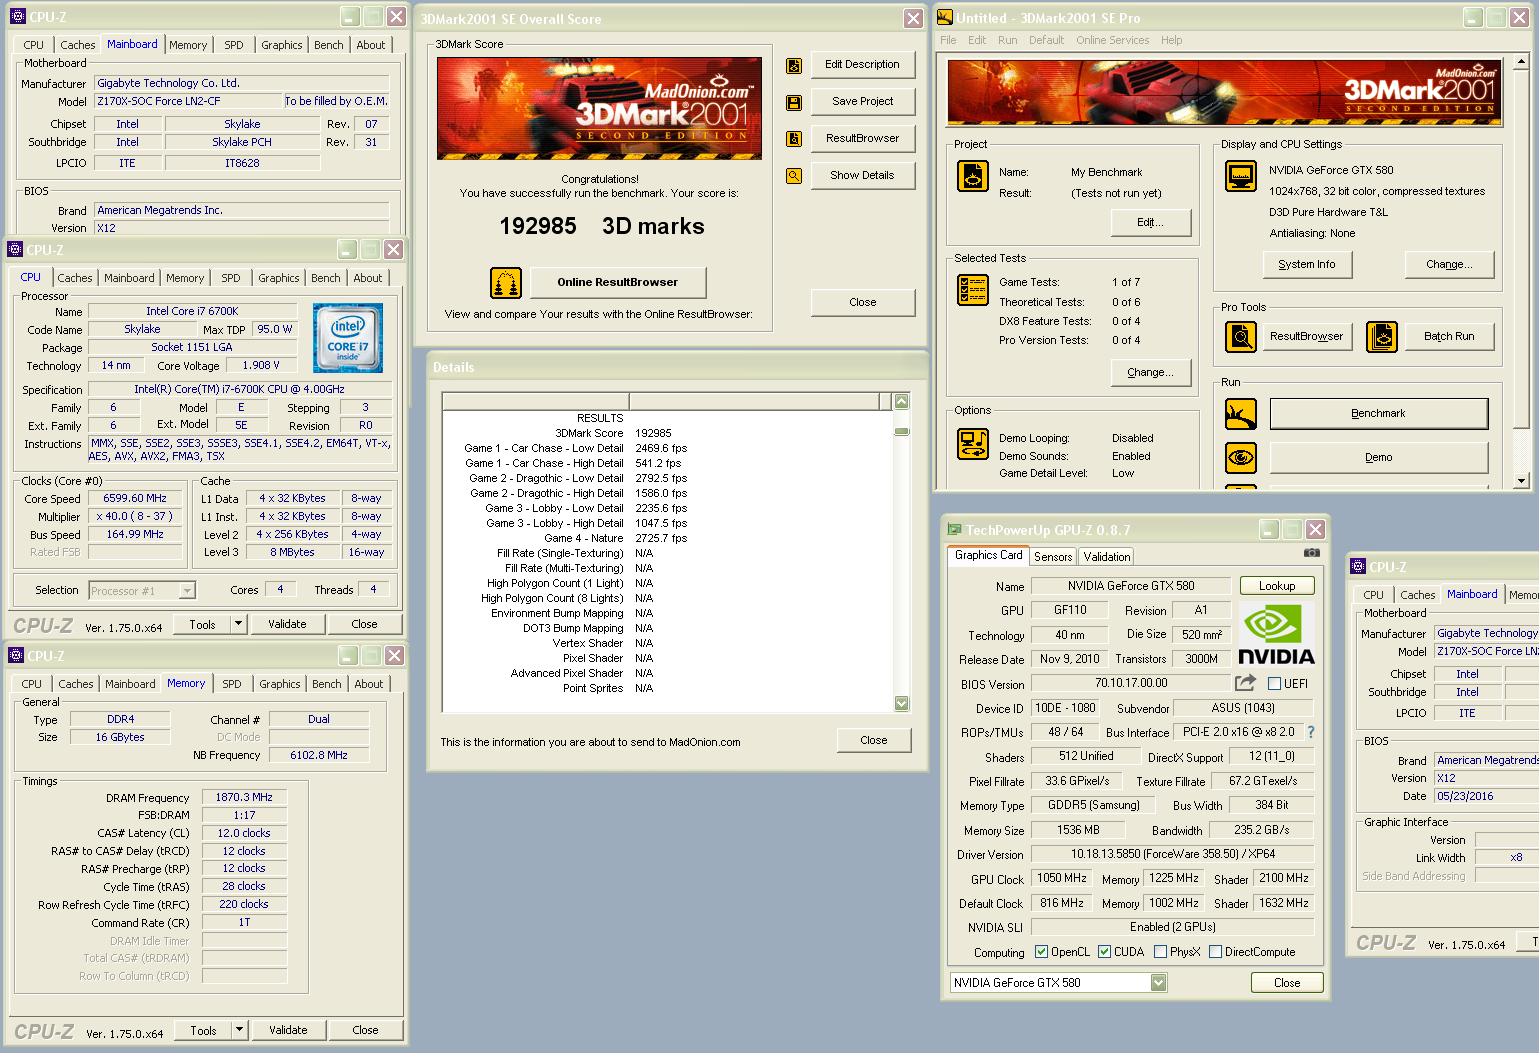Switch to Mainboard tab in partial CPU-Z window
Screen dimensions: 1539x1053
[1472, 594]
